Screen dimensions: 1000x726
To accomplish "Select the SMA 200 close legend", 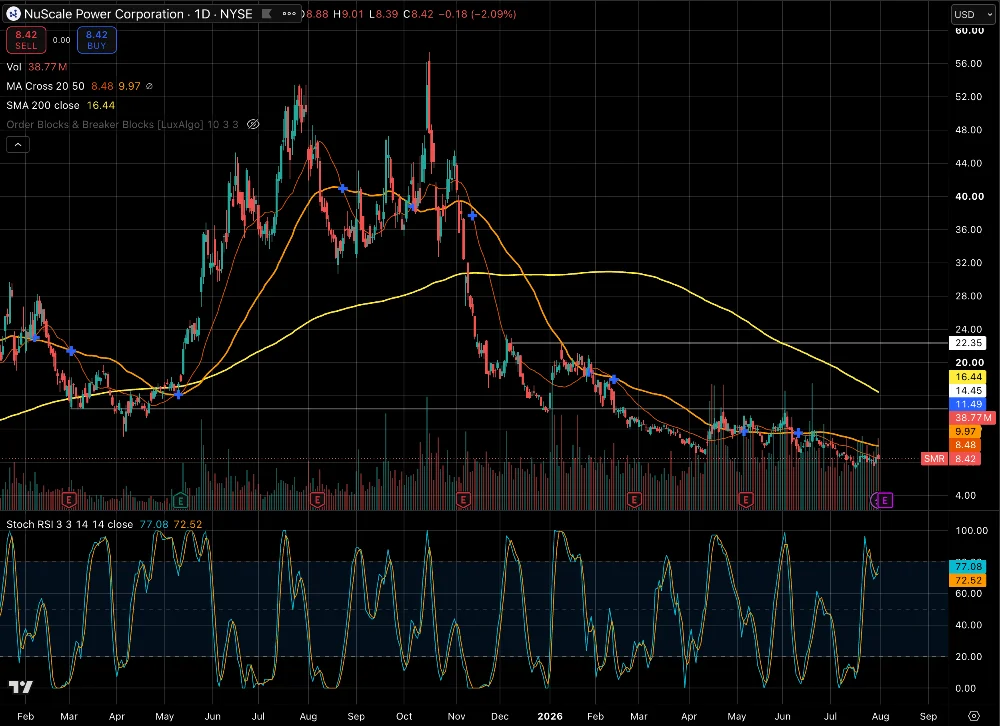I will 43,105.
